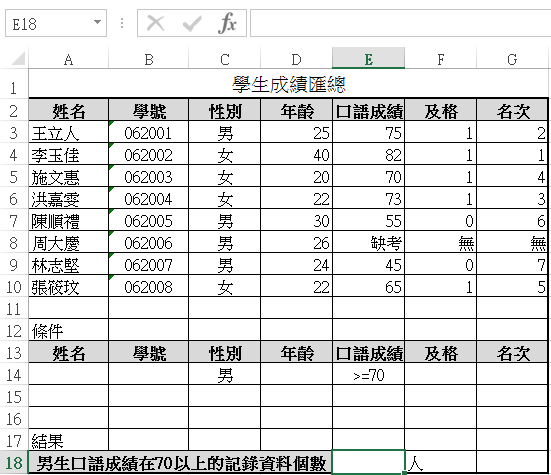Image resolution: width=551 pixels, height=475 pixels.
Task: Select the name cell 李玉佳
Action: click(x=69, y=154)
